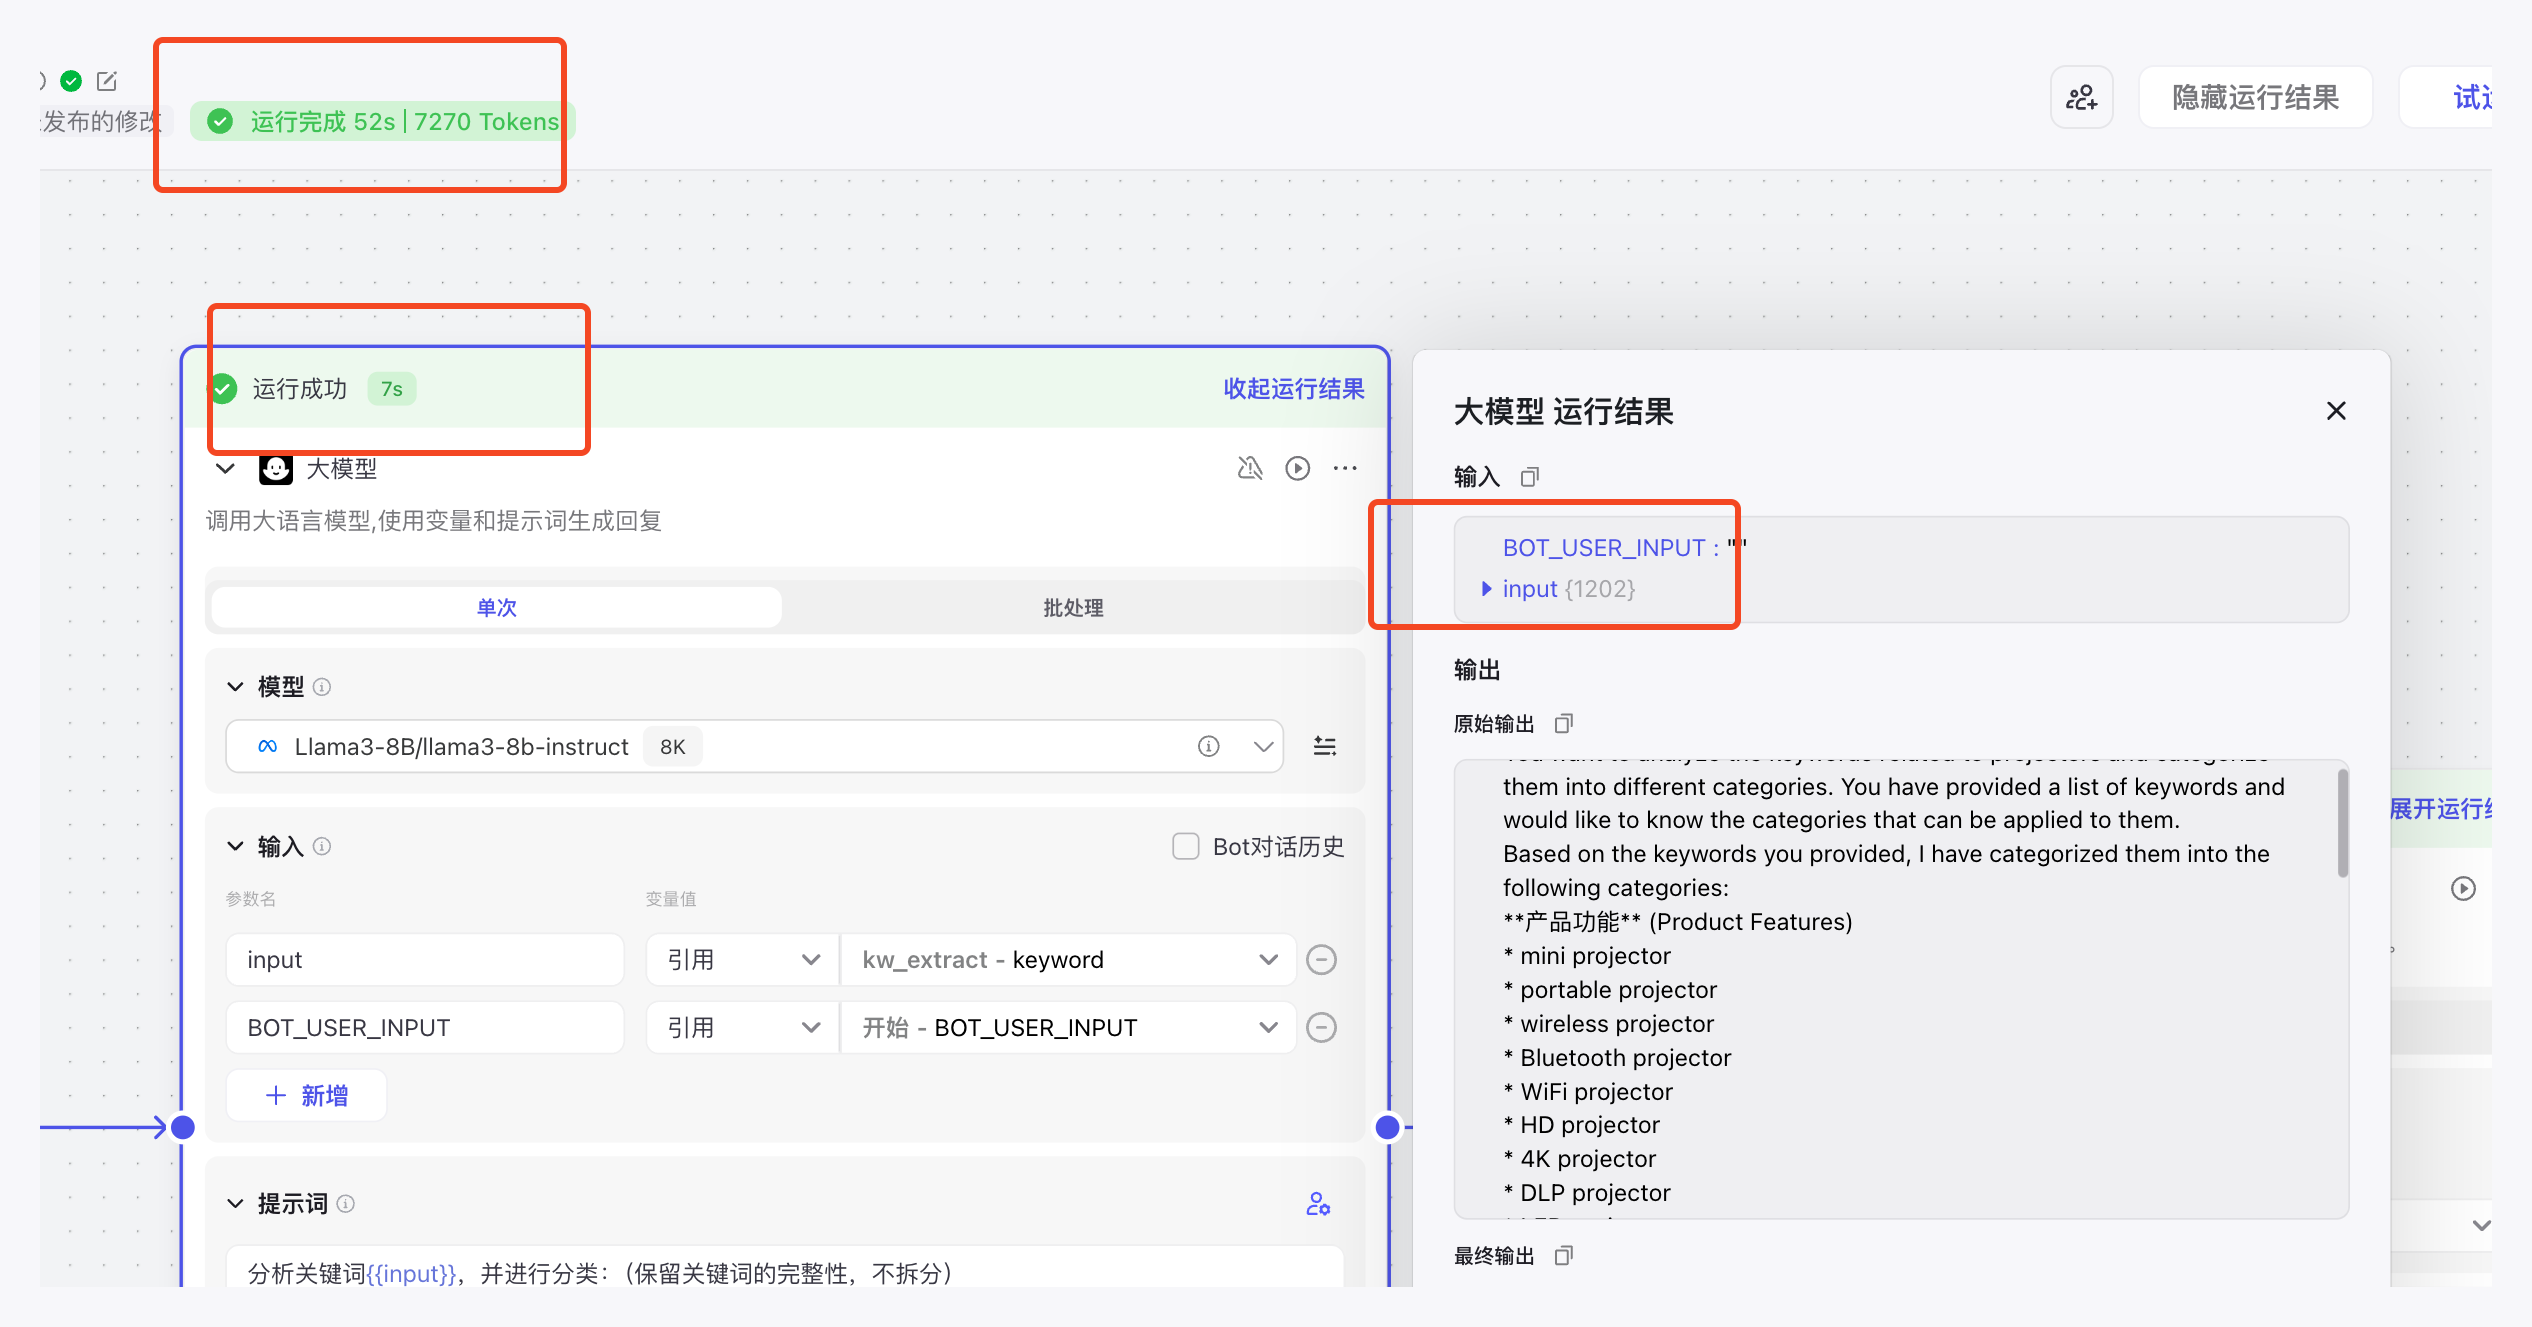The width and height of the screenshot is (2532, 1327).
Task: Click the 新增 button to add input
Action: [307, 1096]
